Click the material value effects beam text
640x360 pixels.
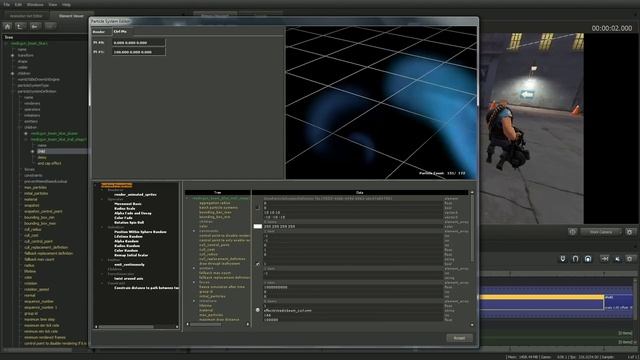pyautogui.click(x=287, y=310)
